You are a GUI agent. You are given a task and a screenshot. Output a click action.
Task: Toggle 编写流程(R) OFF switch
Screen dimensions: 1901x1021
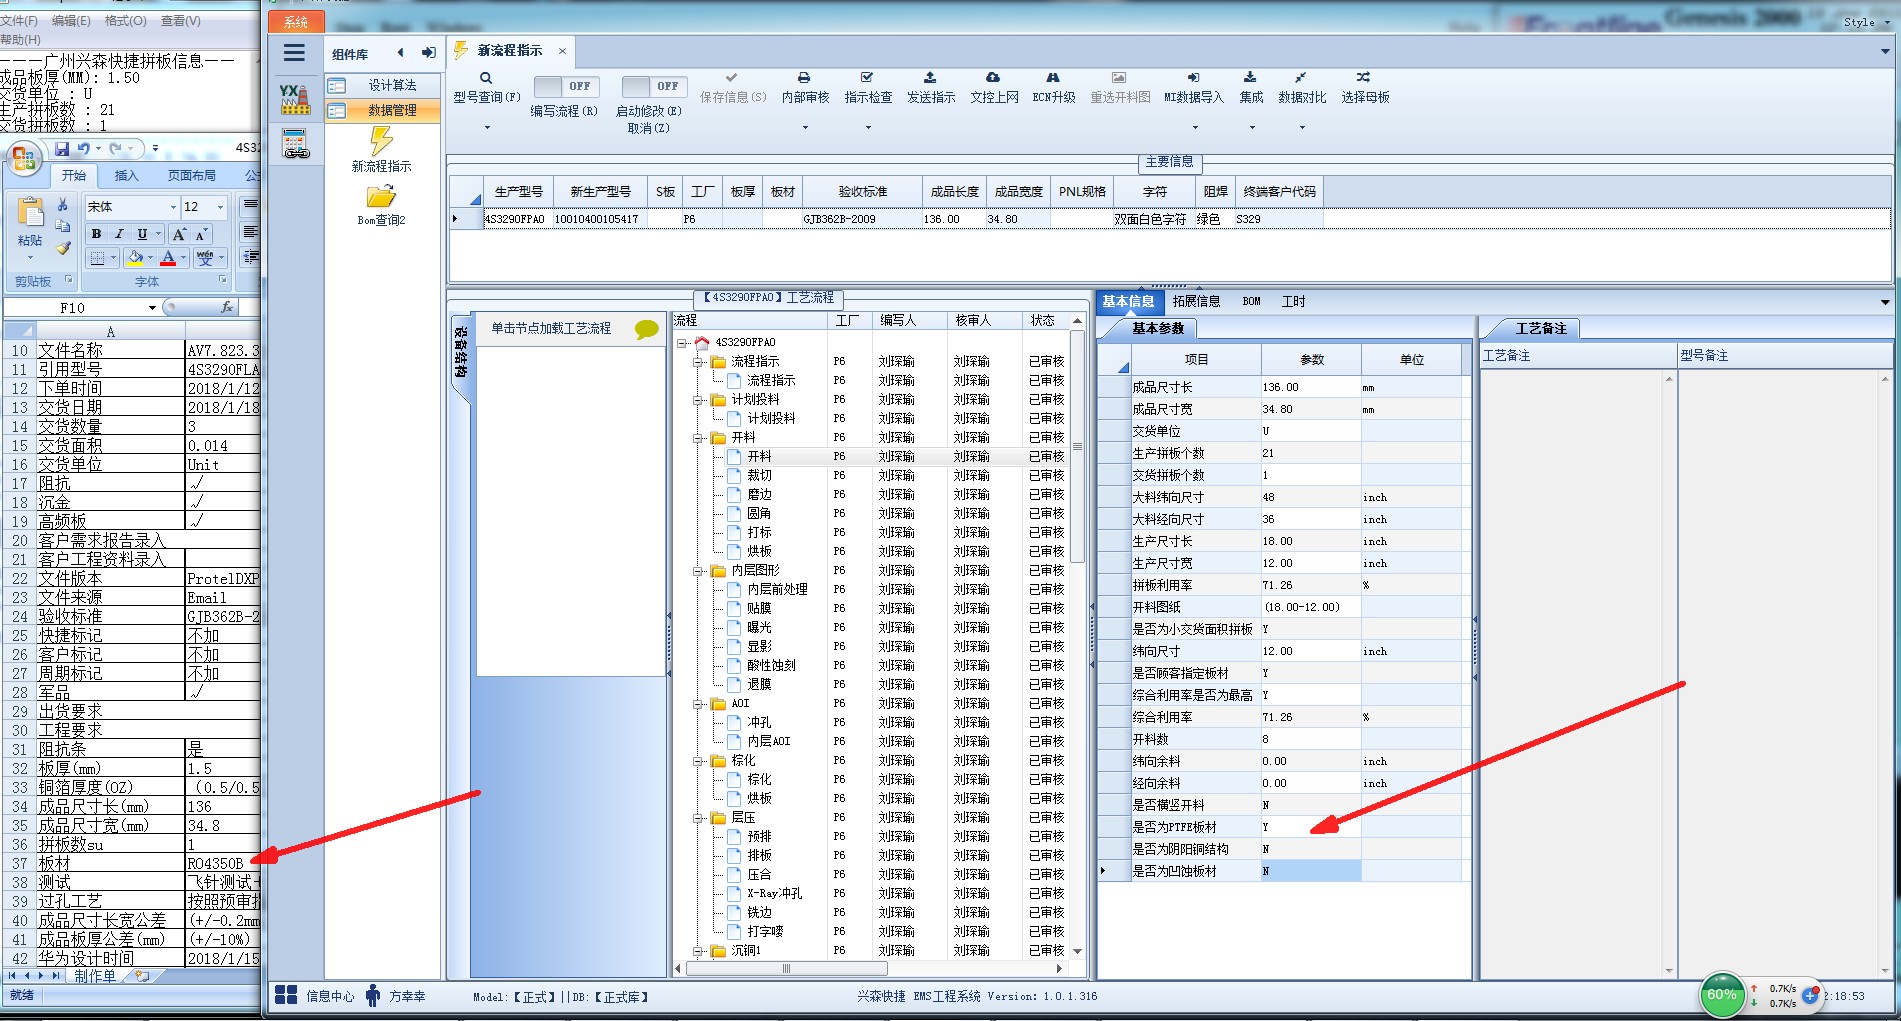(566, 86)
